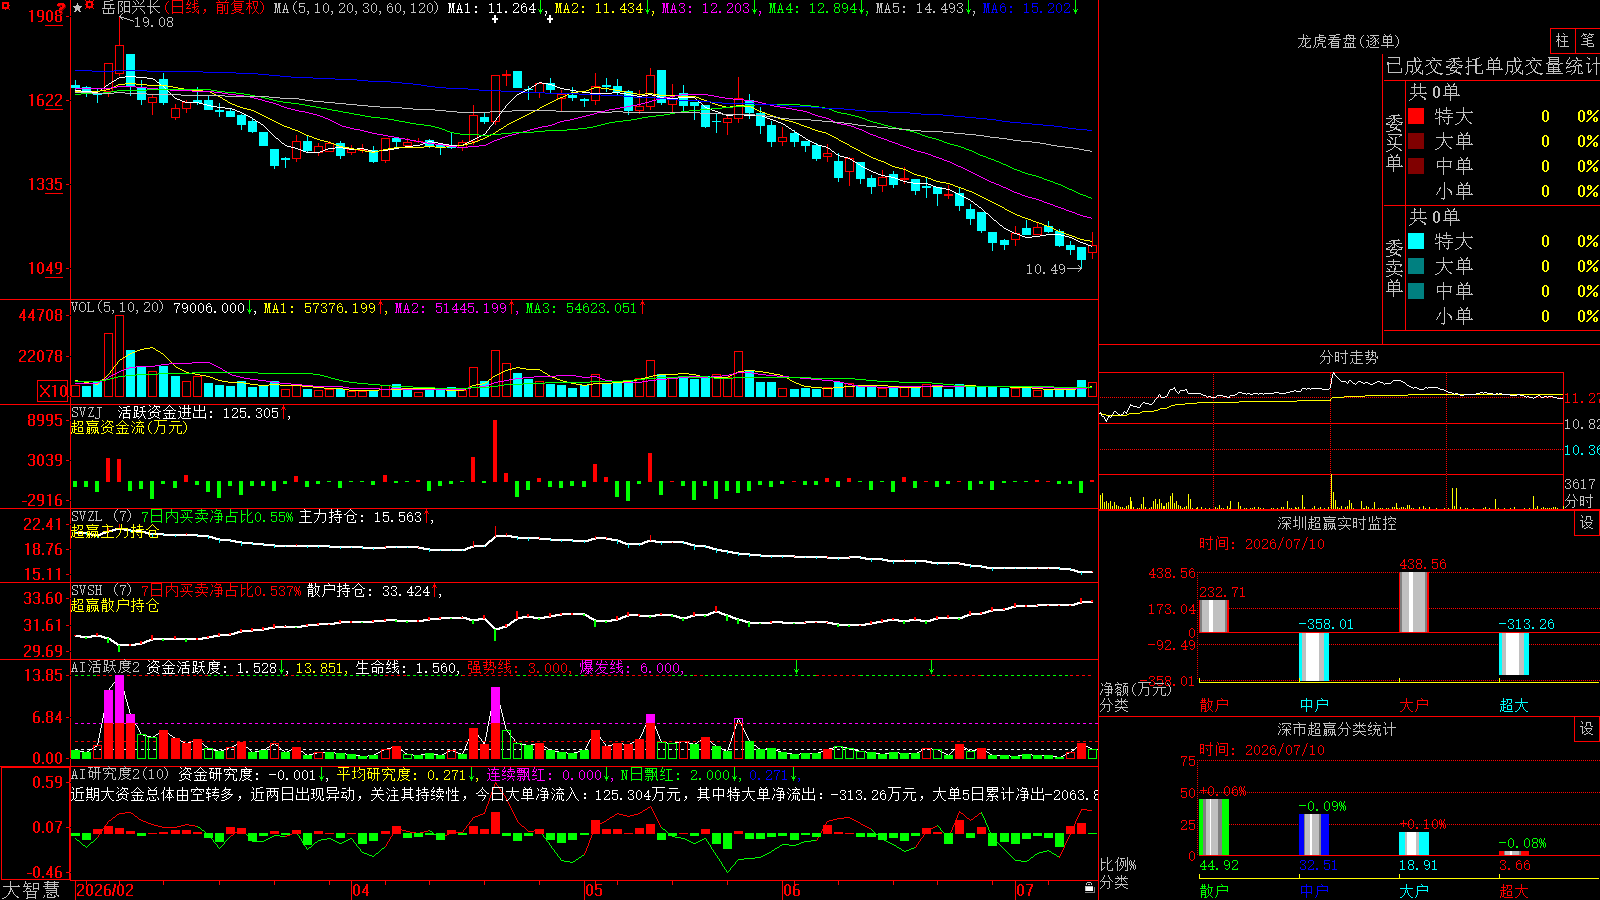
Task: Open 设 settings for 深圳超赢实时监控
Action: coord(1587,523)
